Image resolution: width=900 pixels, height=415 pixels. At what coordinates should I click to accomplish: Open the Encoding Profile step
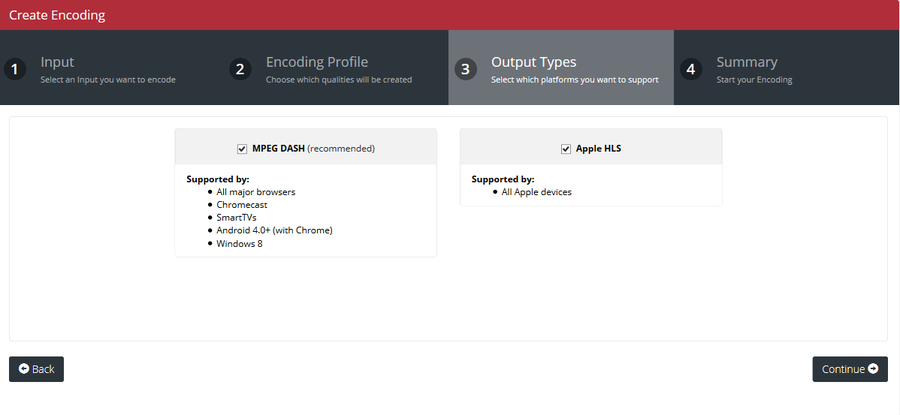point(336,68)
